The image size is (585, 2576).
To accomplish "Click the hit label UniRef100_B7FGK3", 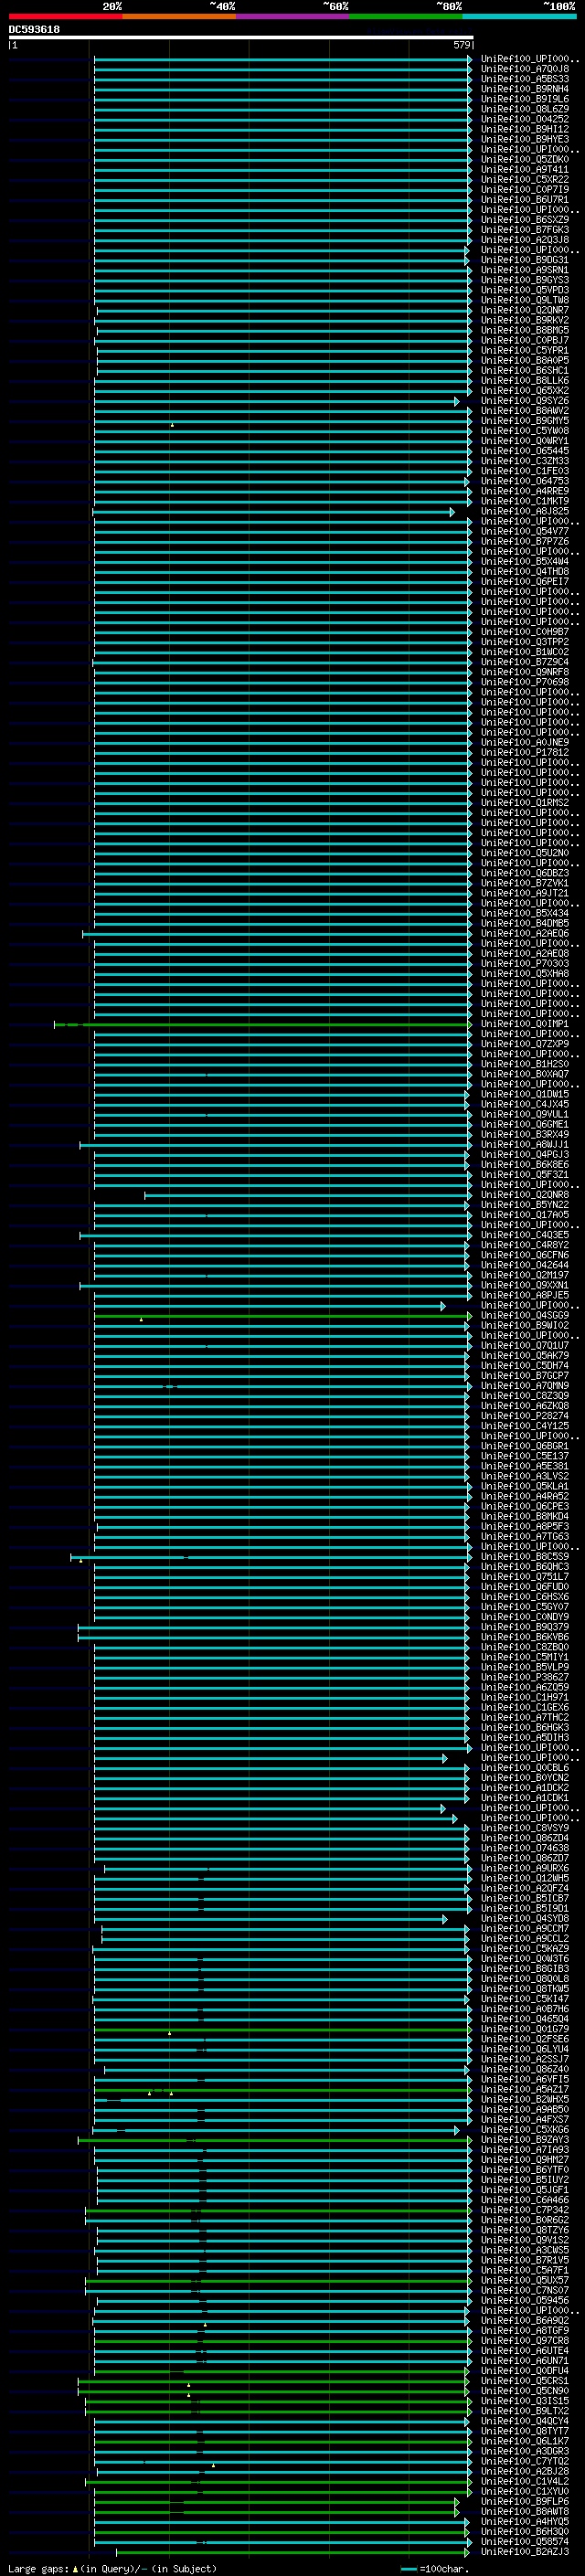I will [525, 230].
